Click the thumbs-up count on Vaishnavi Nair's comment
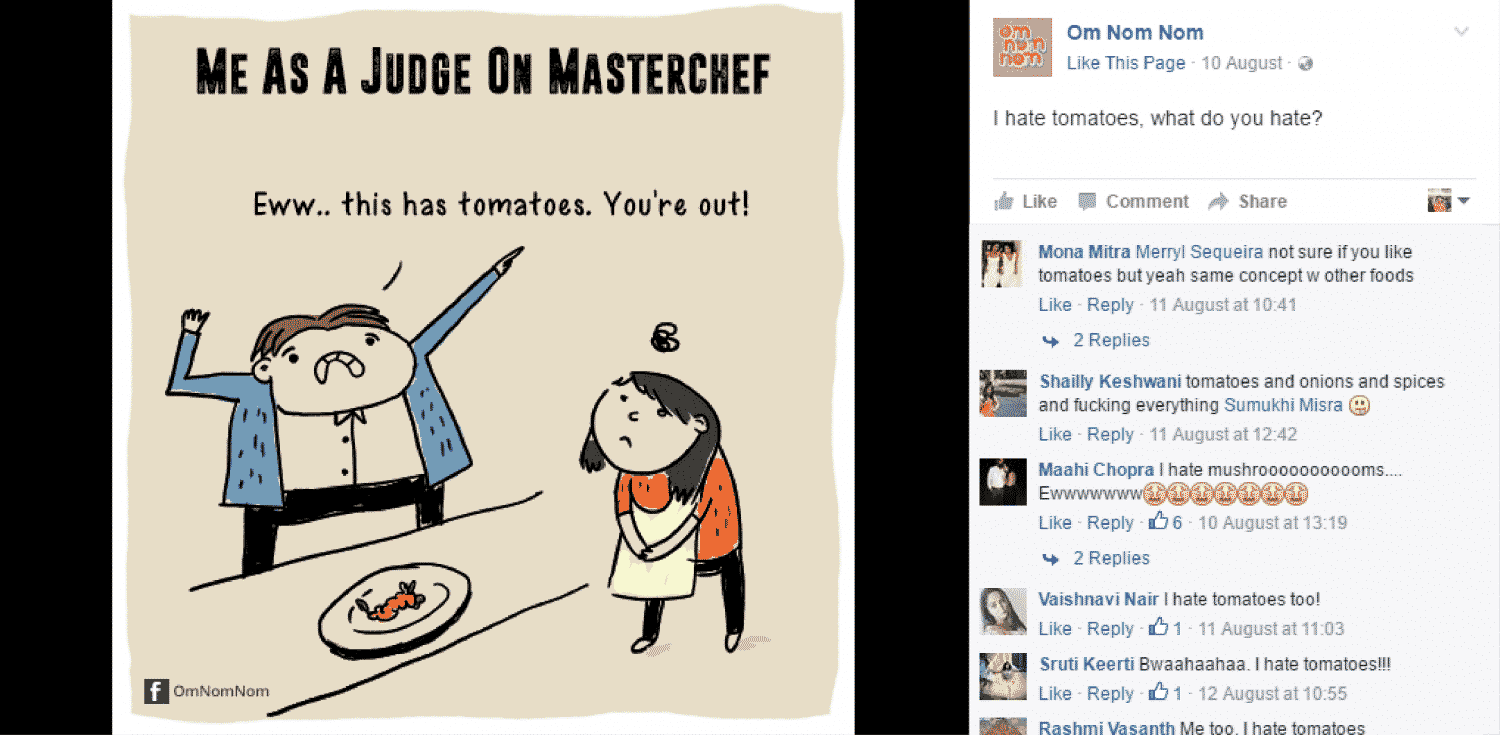The width and height of the screenshot is (1500, 735). click(1166, 628)
